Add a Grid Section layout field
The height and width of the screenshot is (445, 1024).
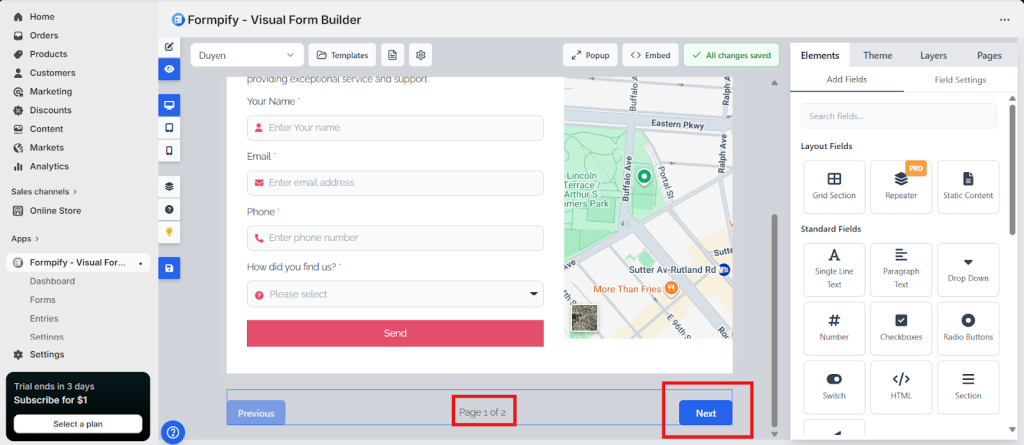click(834, 186)
